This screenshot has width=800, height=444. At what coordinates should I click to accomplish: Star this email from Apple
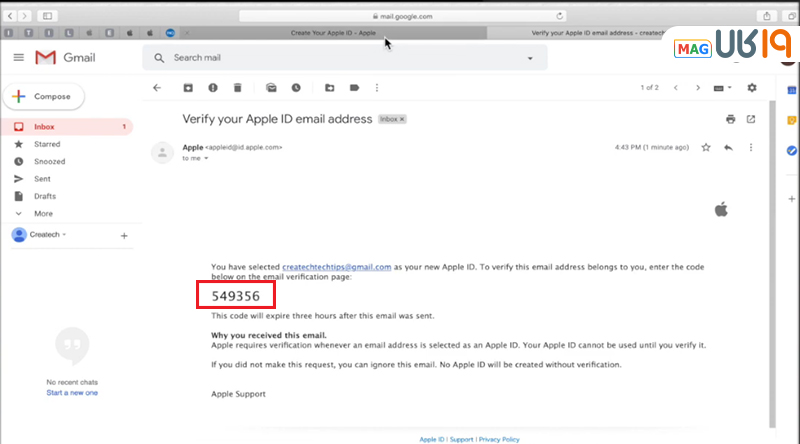(706, 147)
